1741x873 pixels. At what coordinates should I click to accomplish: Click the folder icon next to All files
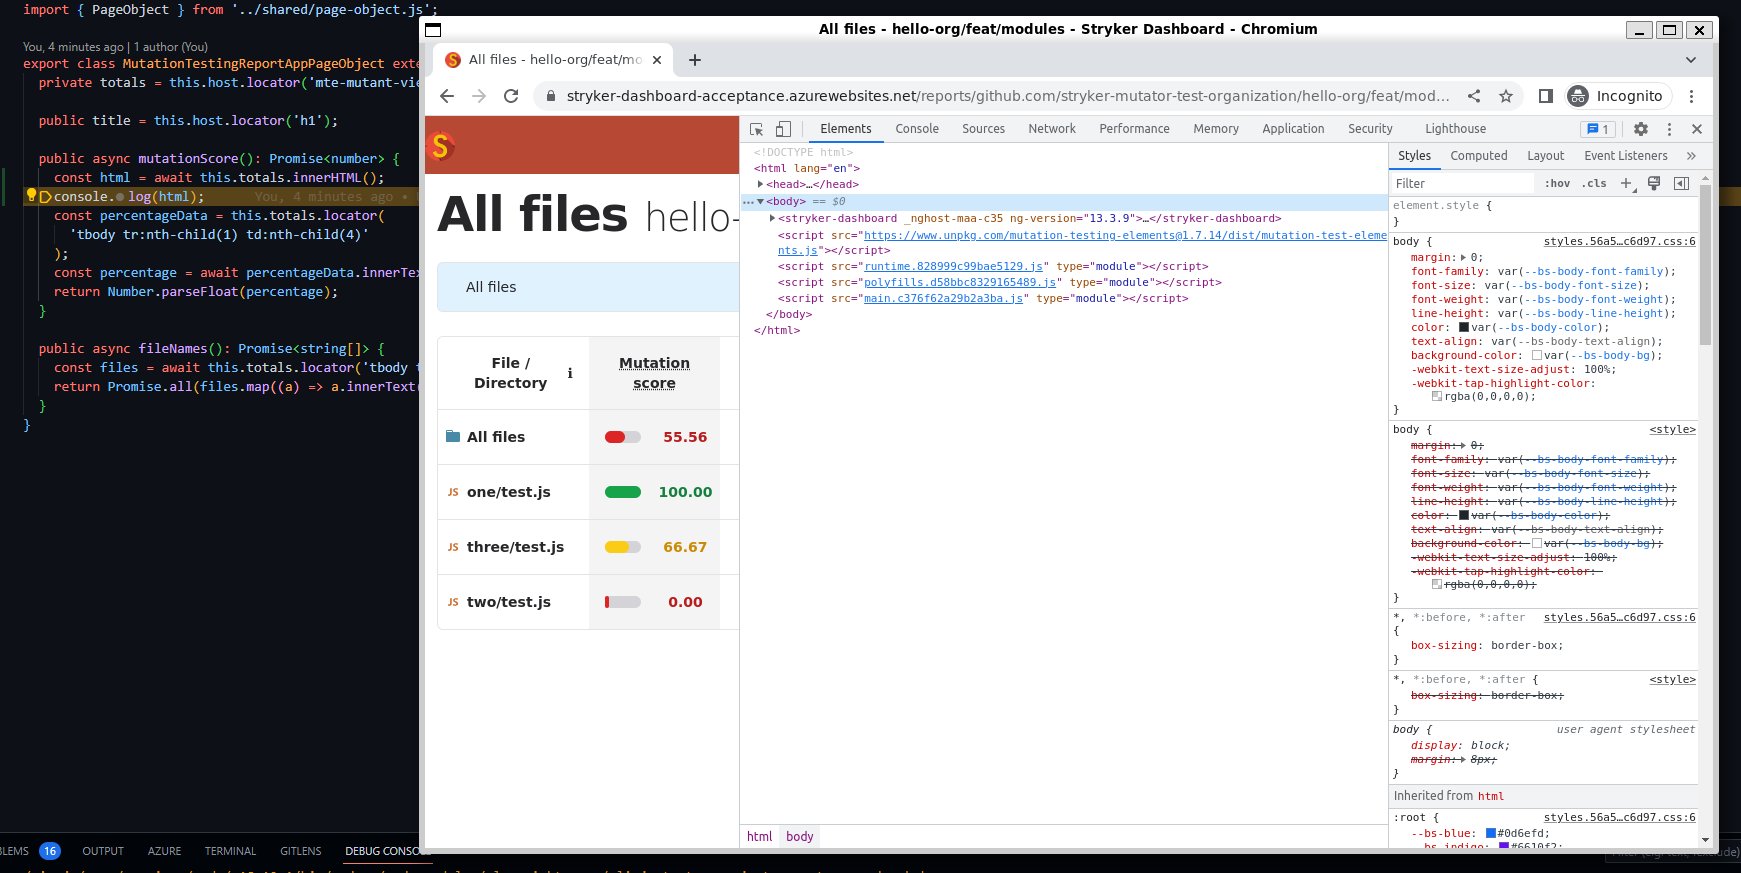[x=453, y=436]
